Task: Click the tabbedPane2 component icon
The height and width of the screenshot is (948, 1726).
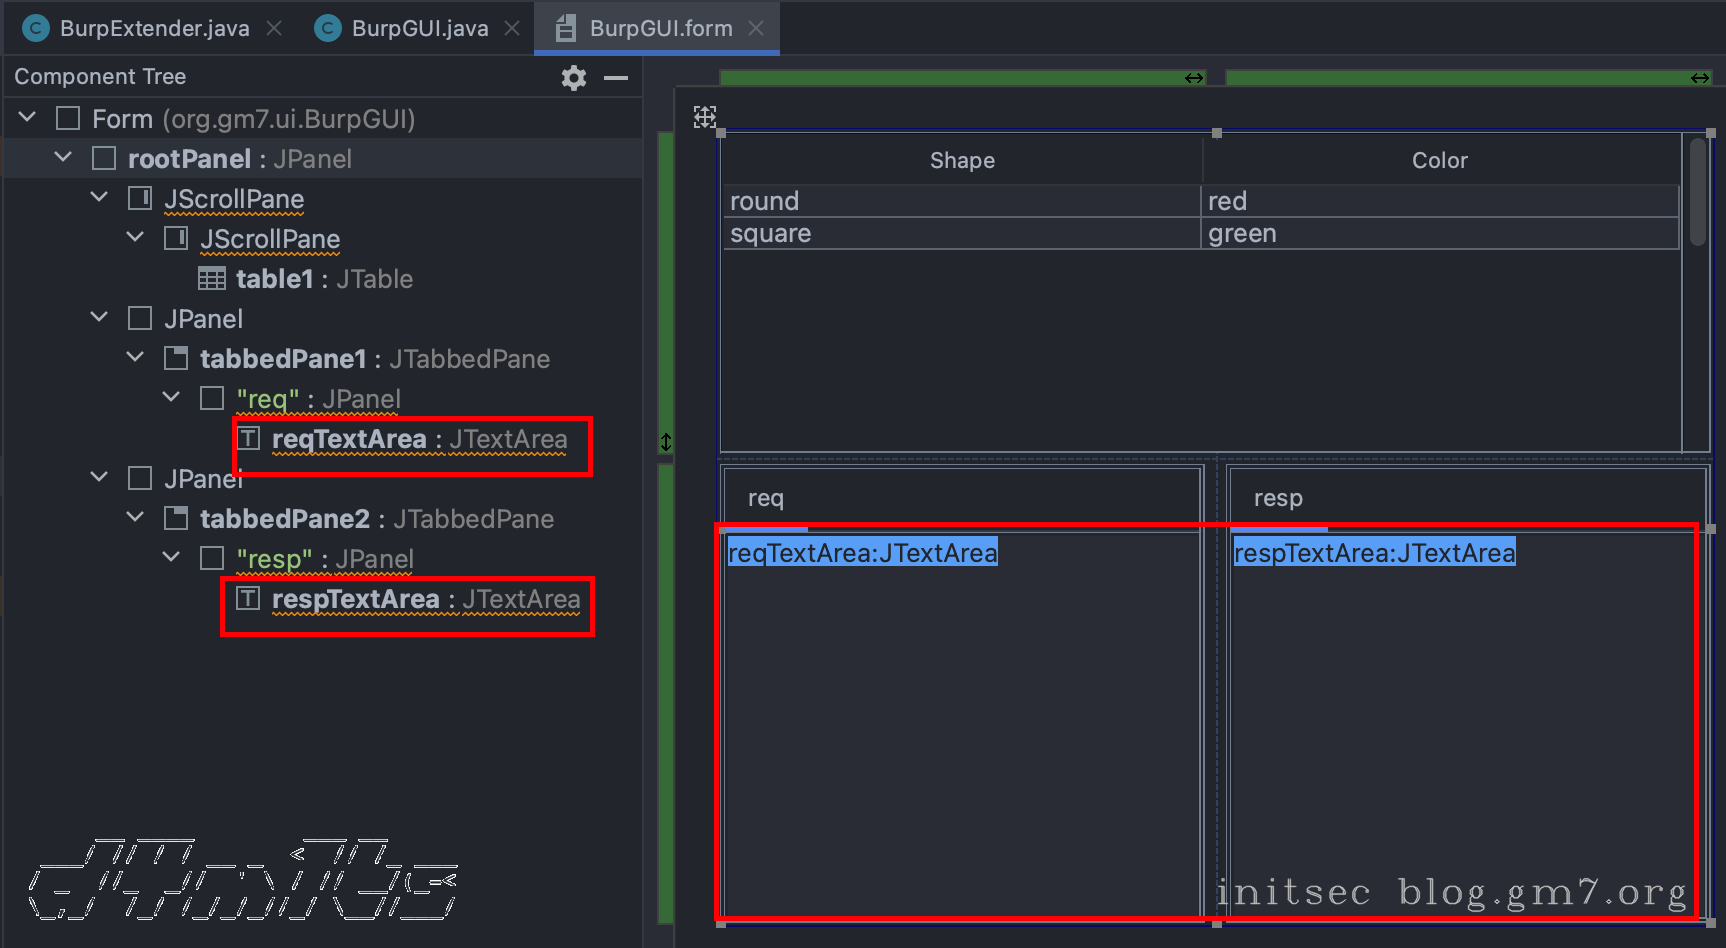Action: click(x=176, y=519)
